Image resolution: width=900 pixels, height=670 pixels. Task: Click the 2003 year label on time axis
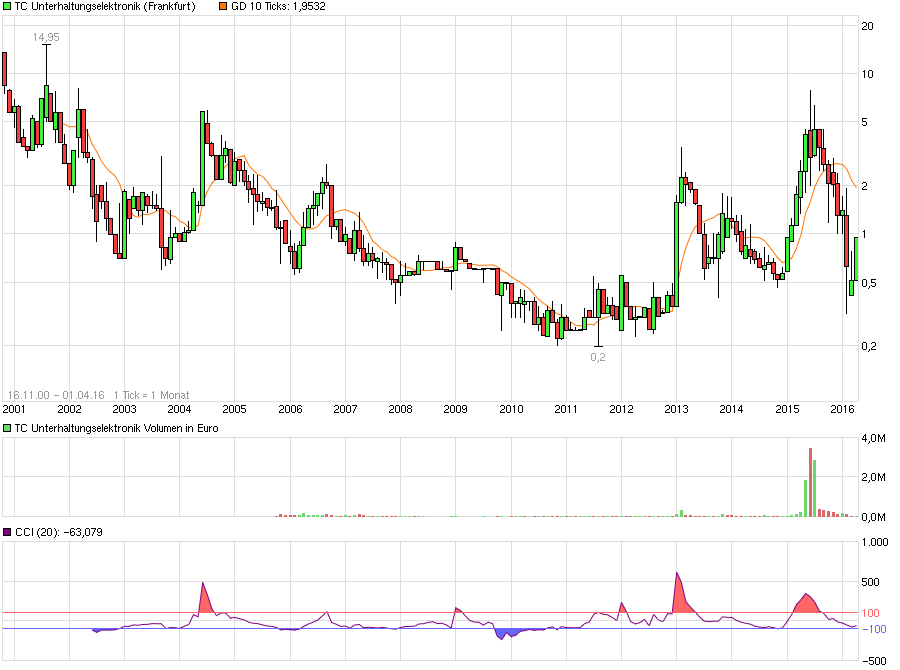point(124,409)
